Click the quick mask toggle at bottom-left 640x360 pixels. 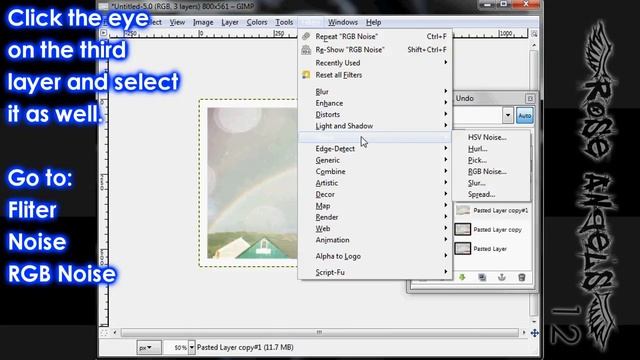[x=104, y=333]
